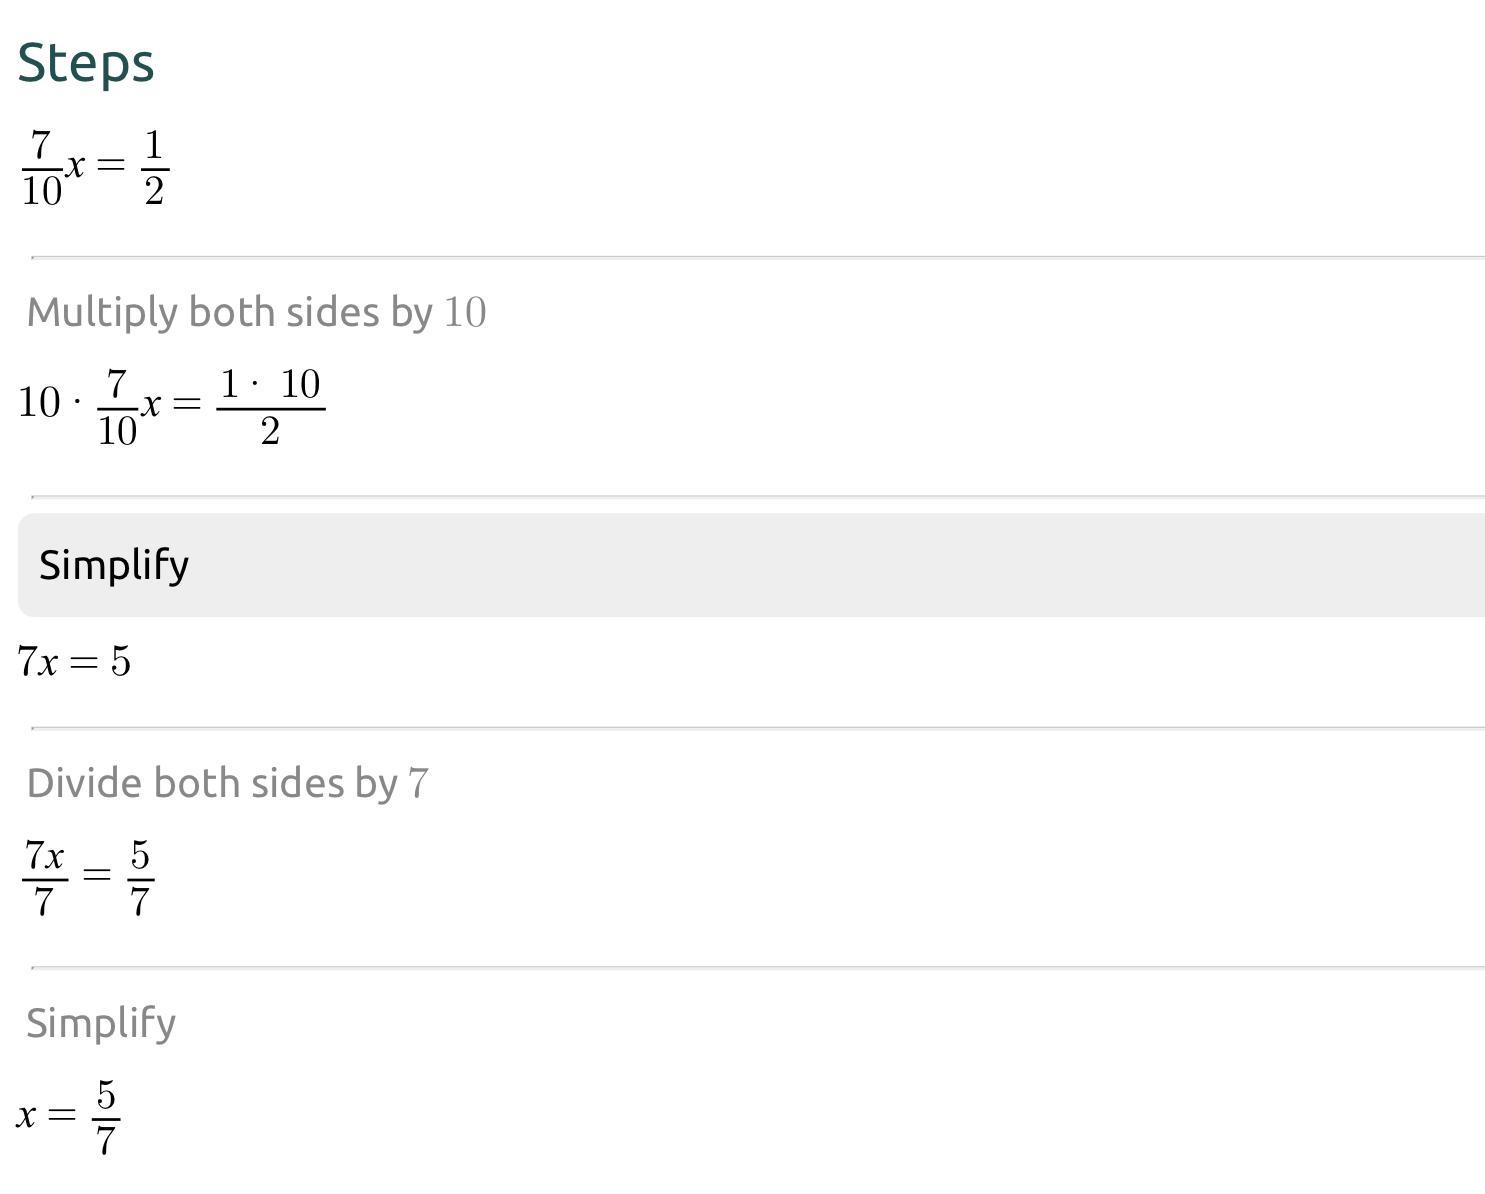
Task: Click the 1·10 over 2 fraction
Action: [270, 406]
